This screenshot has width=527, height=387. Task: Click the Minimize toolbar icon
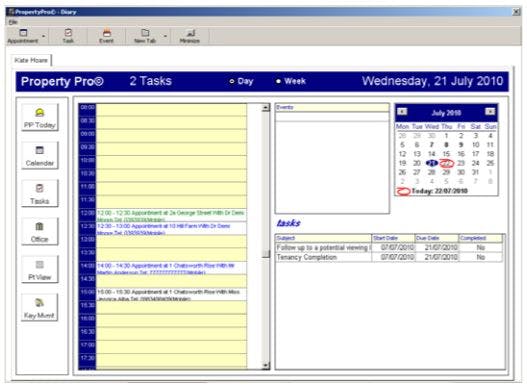tap(190, 36)
